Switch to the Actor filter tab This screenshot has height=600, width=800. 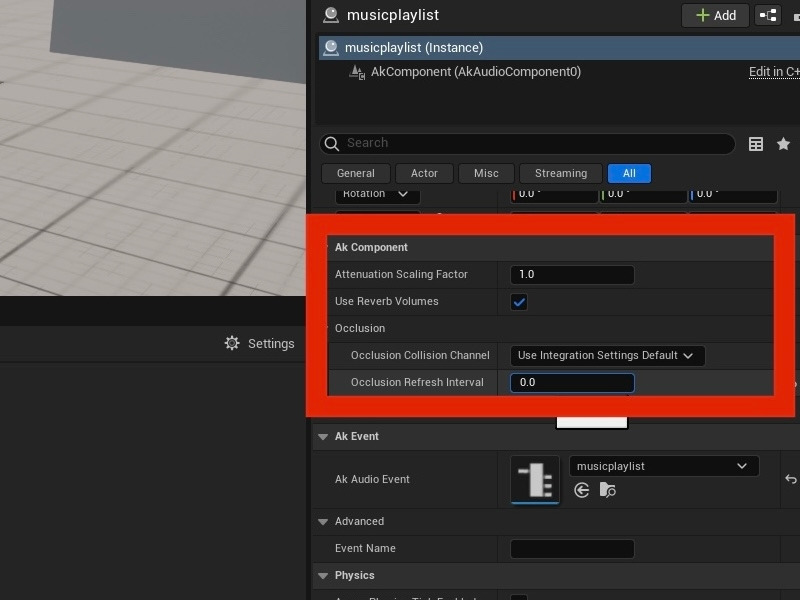(x=424, y=173)
